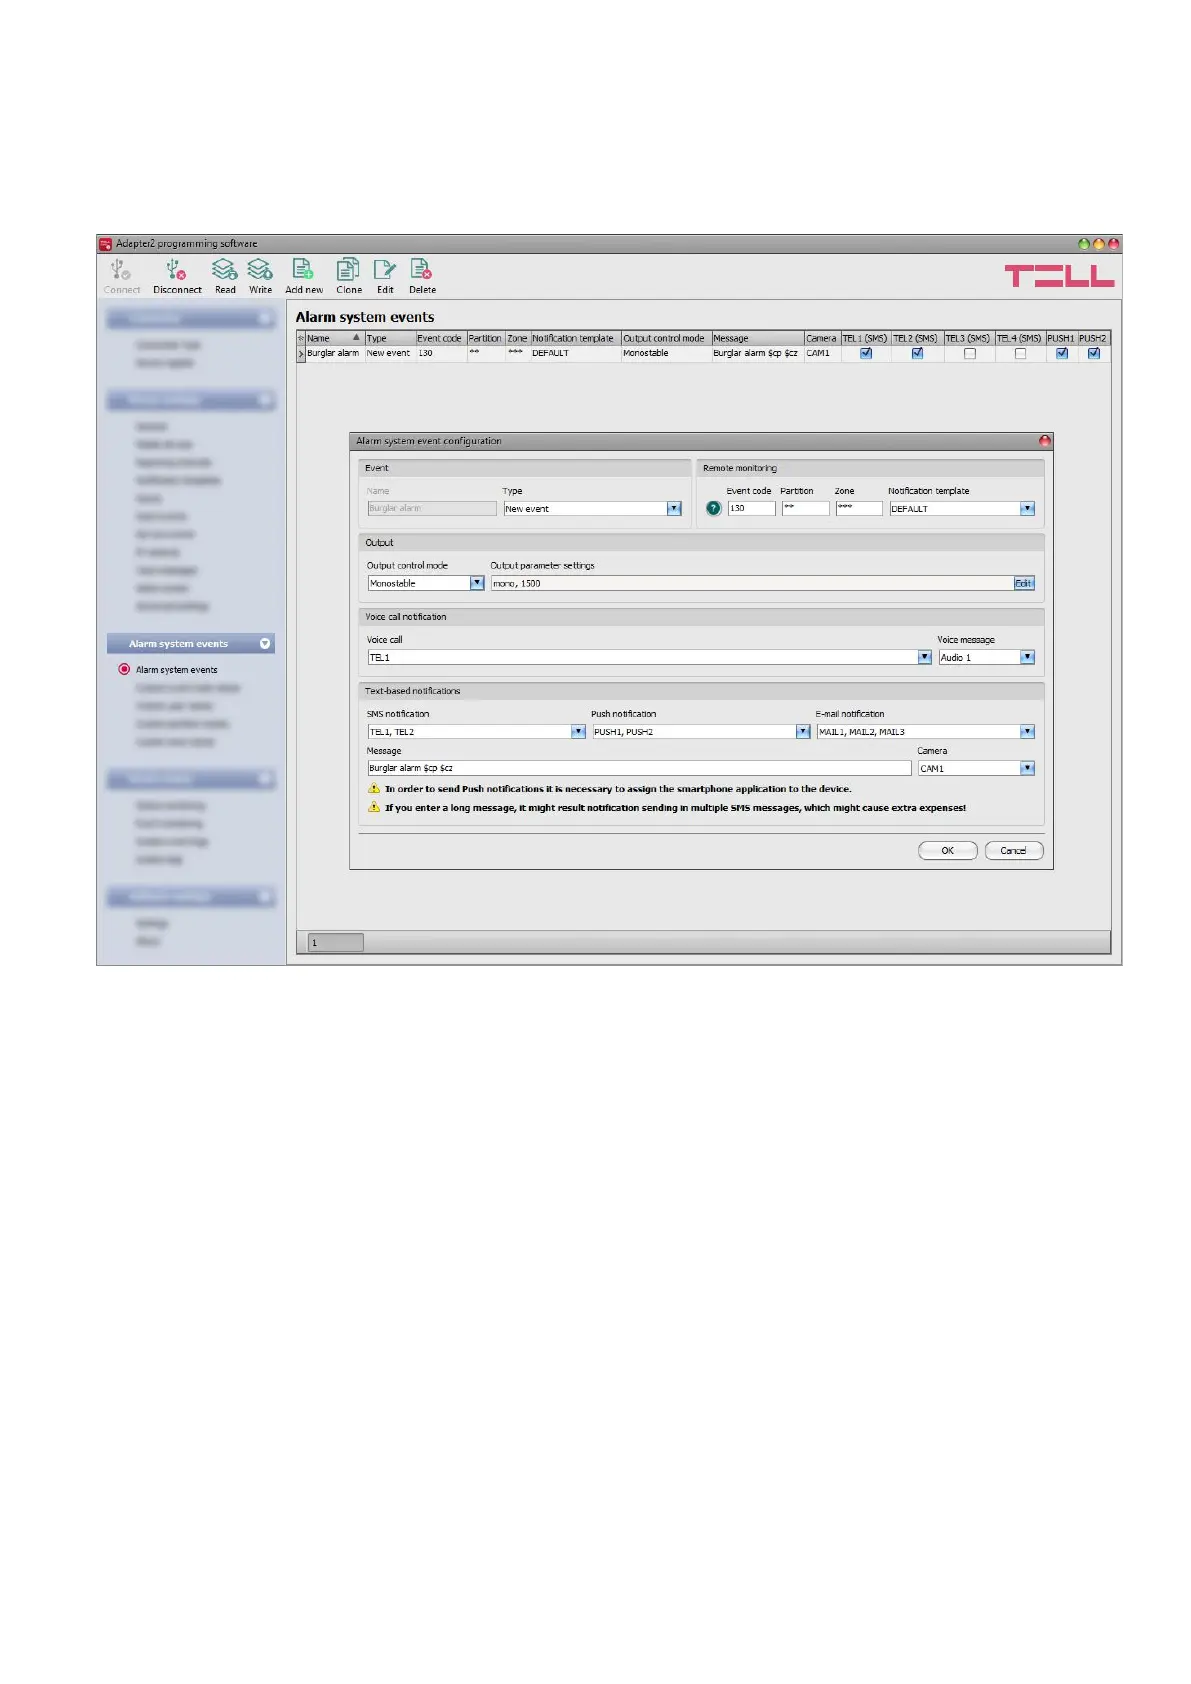Click the Partition input field
The image size is (1191, 1684).
(x=805, y=508)
